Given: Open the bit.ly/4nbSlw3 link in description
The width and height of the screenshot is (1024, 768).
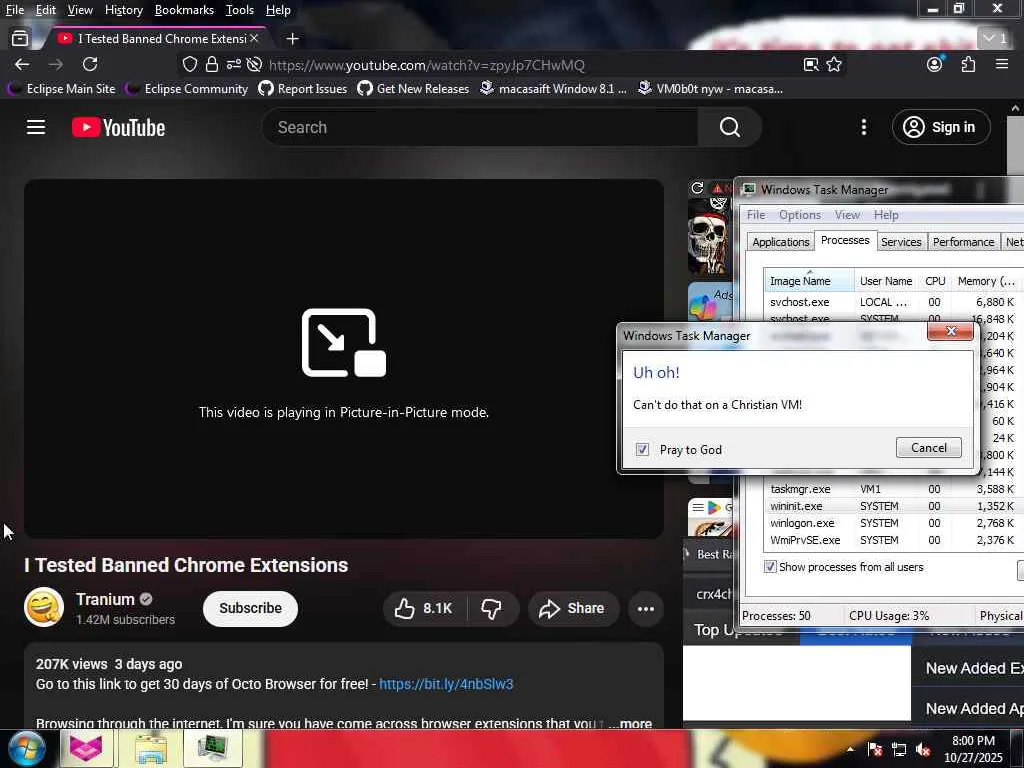Looking at the screenshot, I should [446, 684].
